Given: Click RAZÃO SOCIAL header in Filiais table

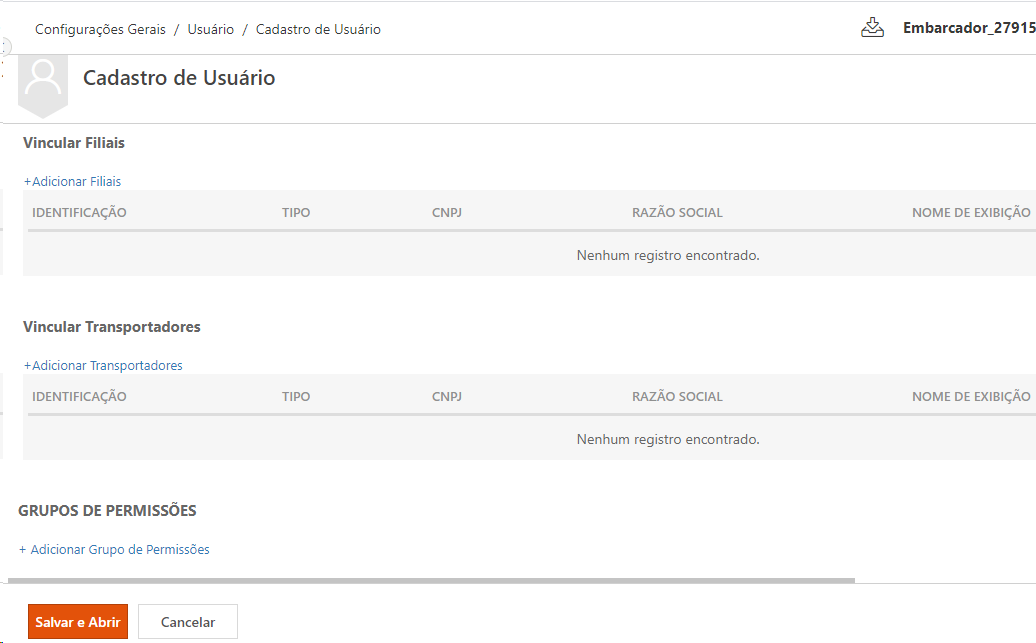Looking at the screenshot, I should click(x=677, y=212).
